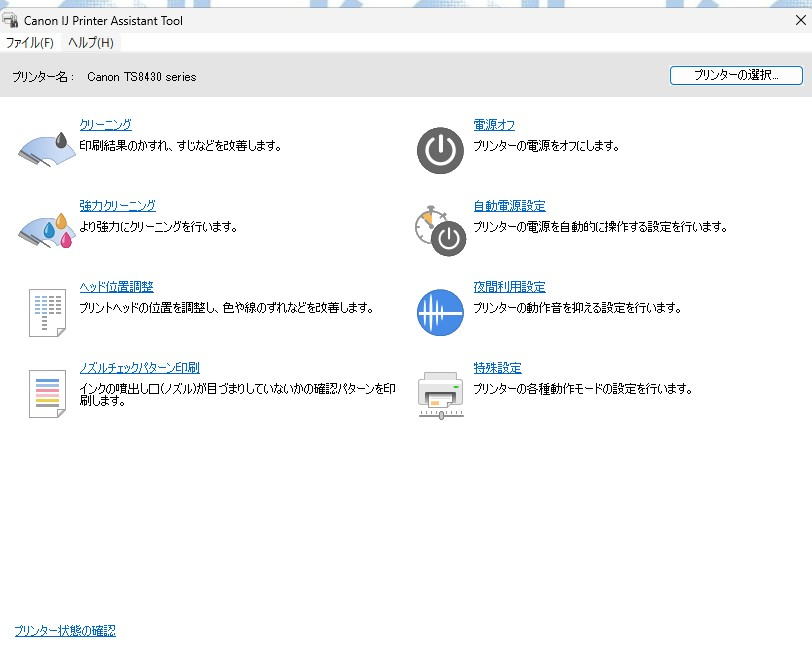
Task: Click description プリンターの電源を自動的に操作する設定
Action: (x=601, y=226)
